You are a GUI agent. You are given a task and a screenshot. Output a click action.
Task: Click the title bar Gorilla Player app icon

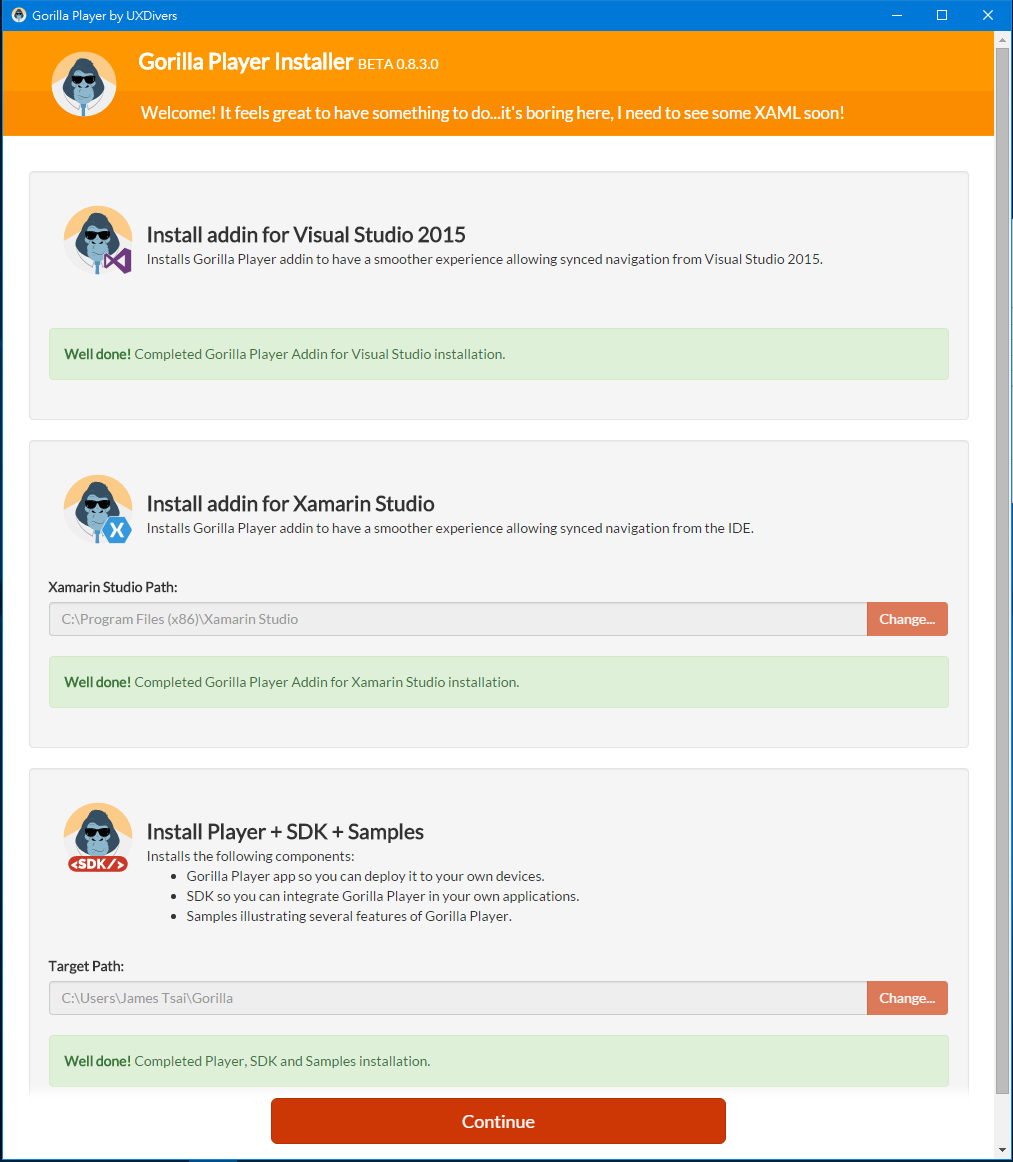19,15
